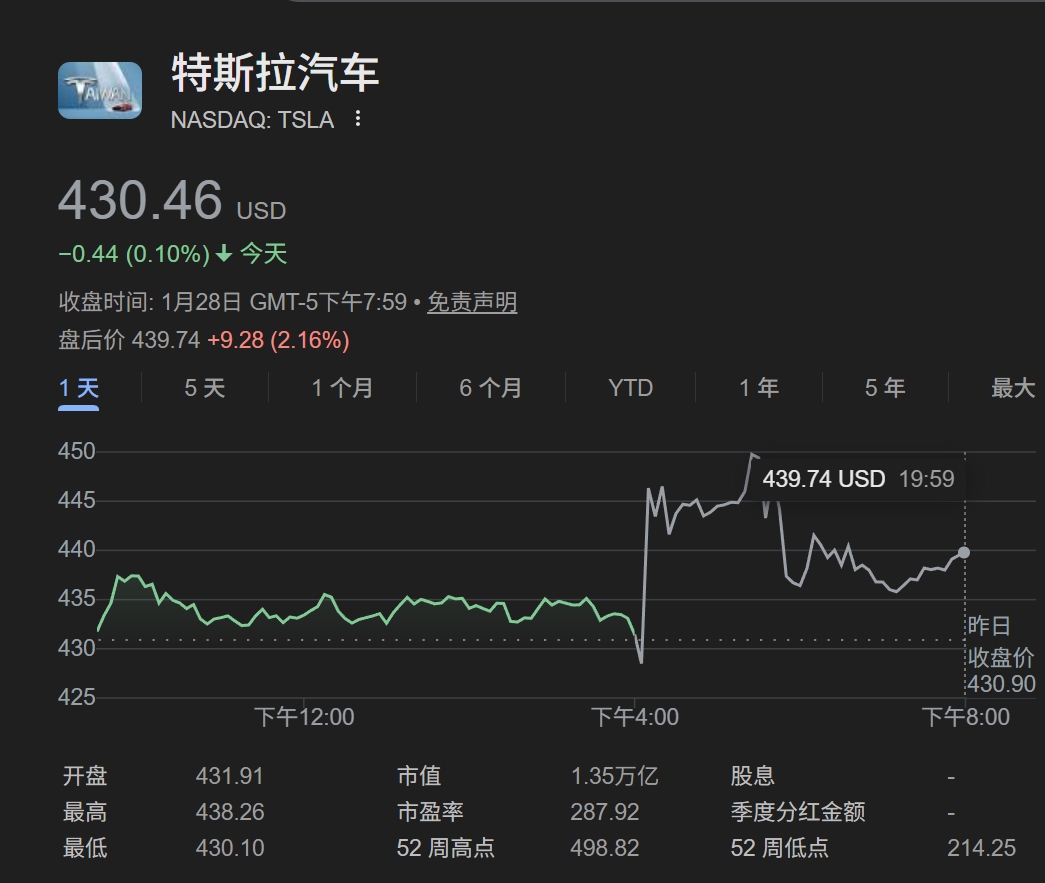Select the YTD range tab
Screen dimensions: 1045x883
tap(630, 388)
